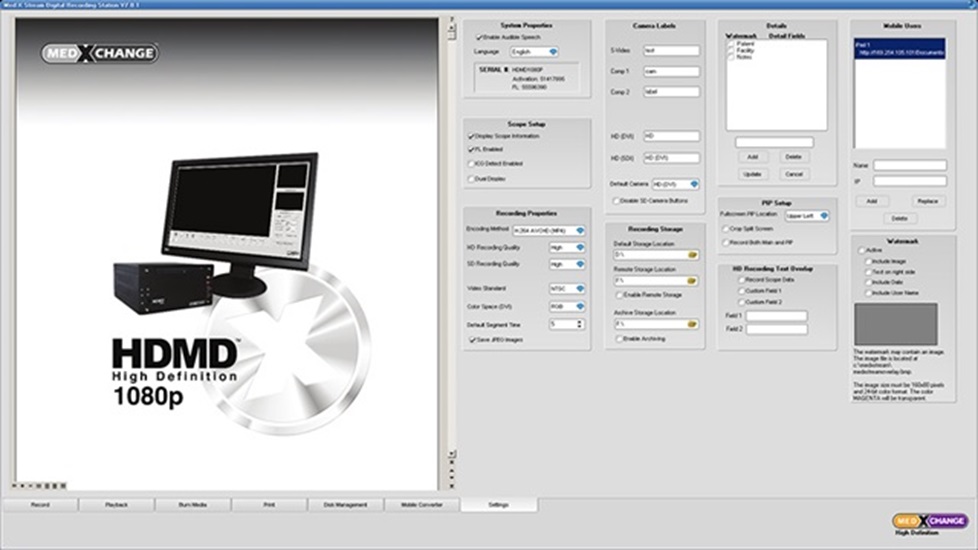This screenshot has width=978, height=550.
Task: Check Custom Field 2 overlay option
Action: [x=742, y=302]
